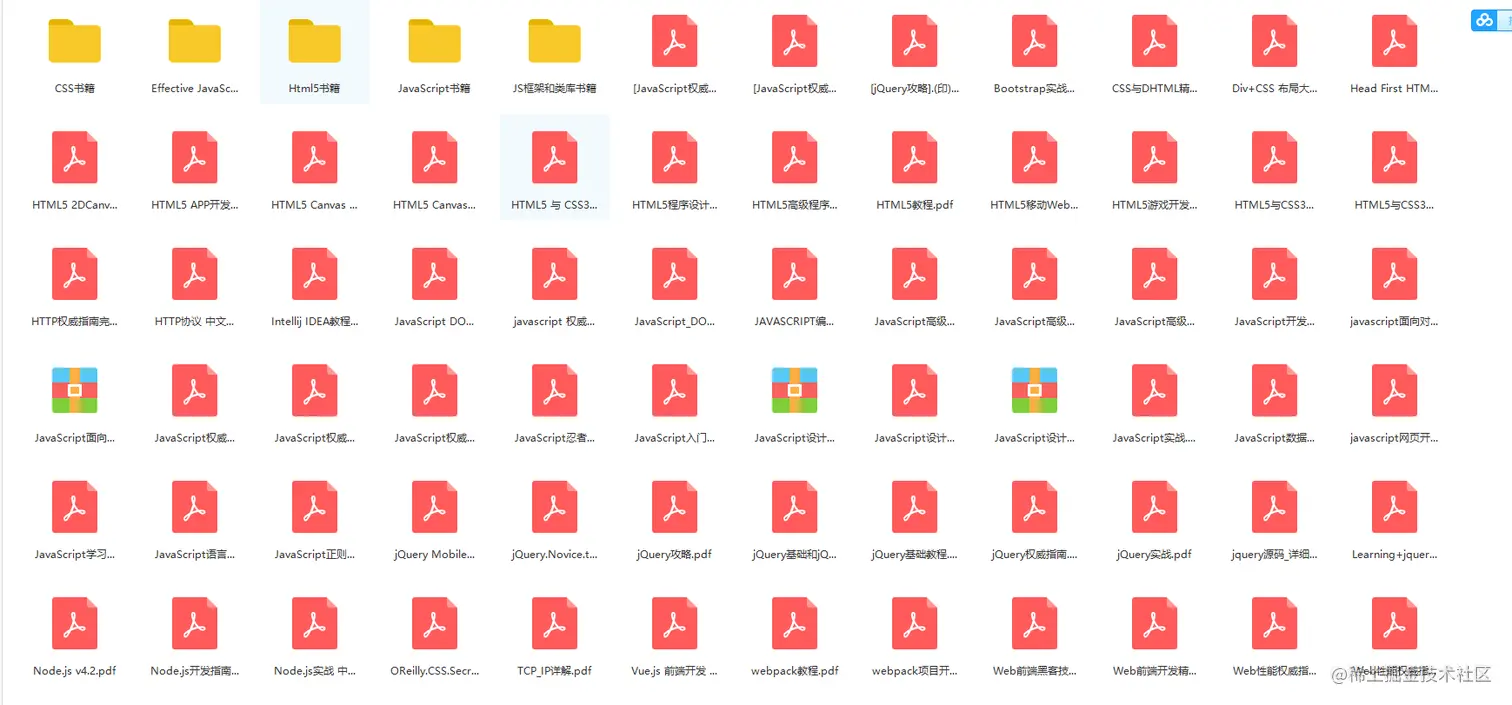Image resolution: width=1512 pixels, height=705 pixels.
Task: Click the 'jQuery权威指南...' file label
Action: pyautogui.click(x=1035, y=554)
